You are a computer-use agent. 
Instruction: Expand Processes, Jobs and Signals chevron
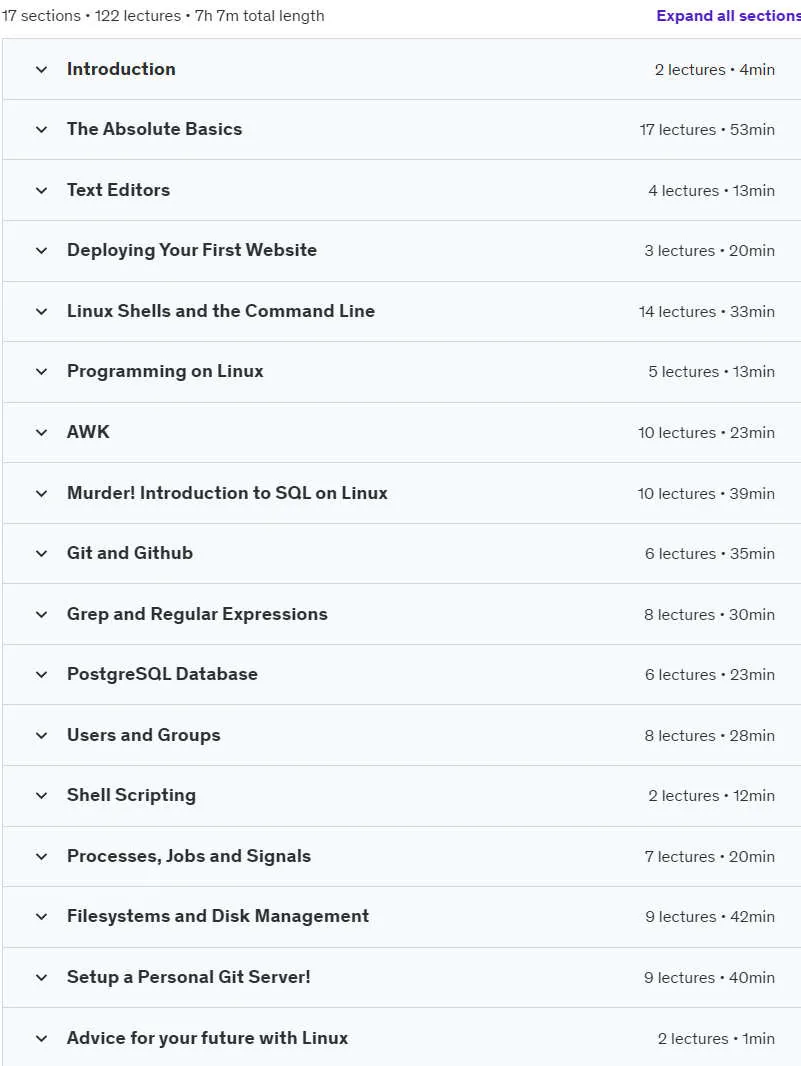(41, 856)
